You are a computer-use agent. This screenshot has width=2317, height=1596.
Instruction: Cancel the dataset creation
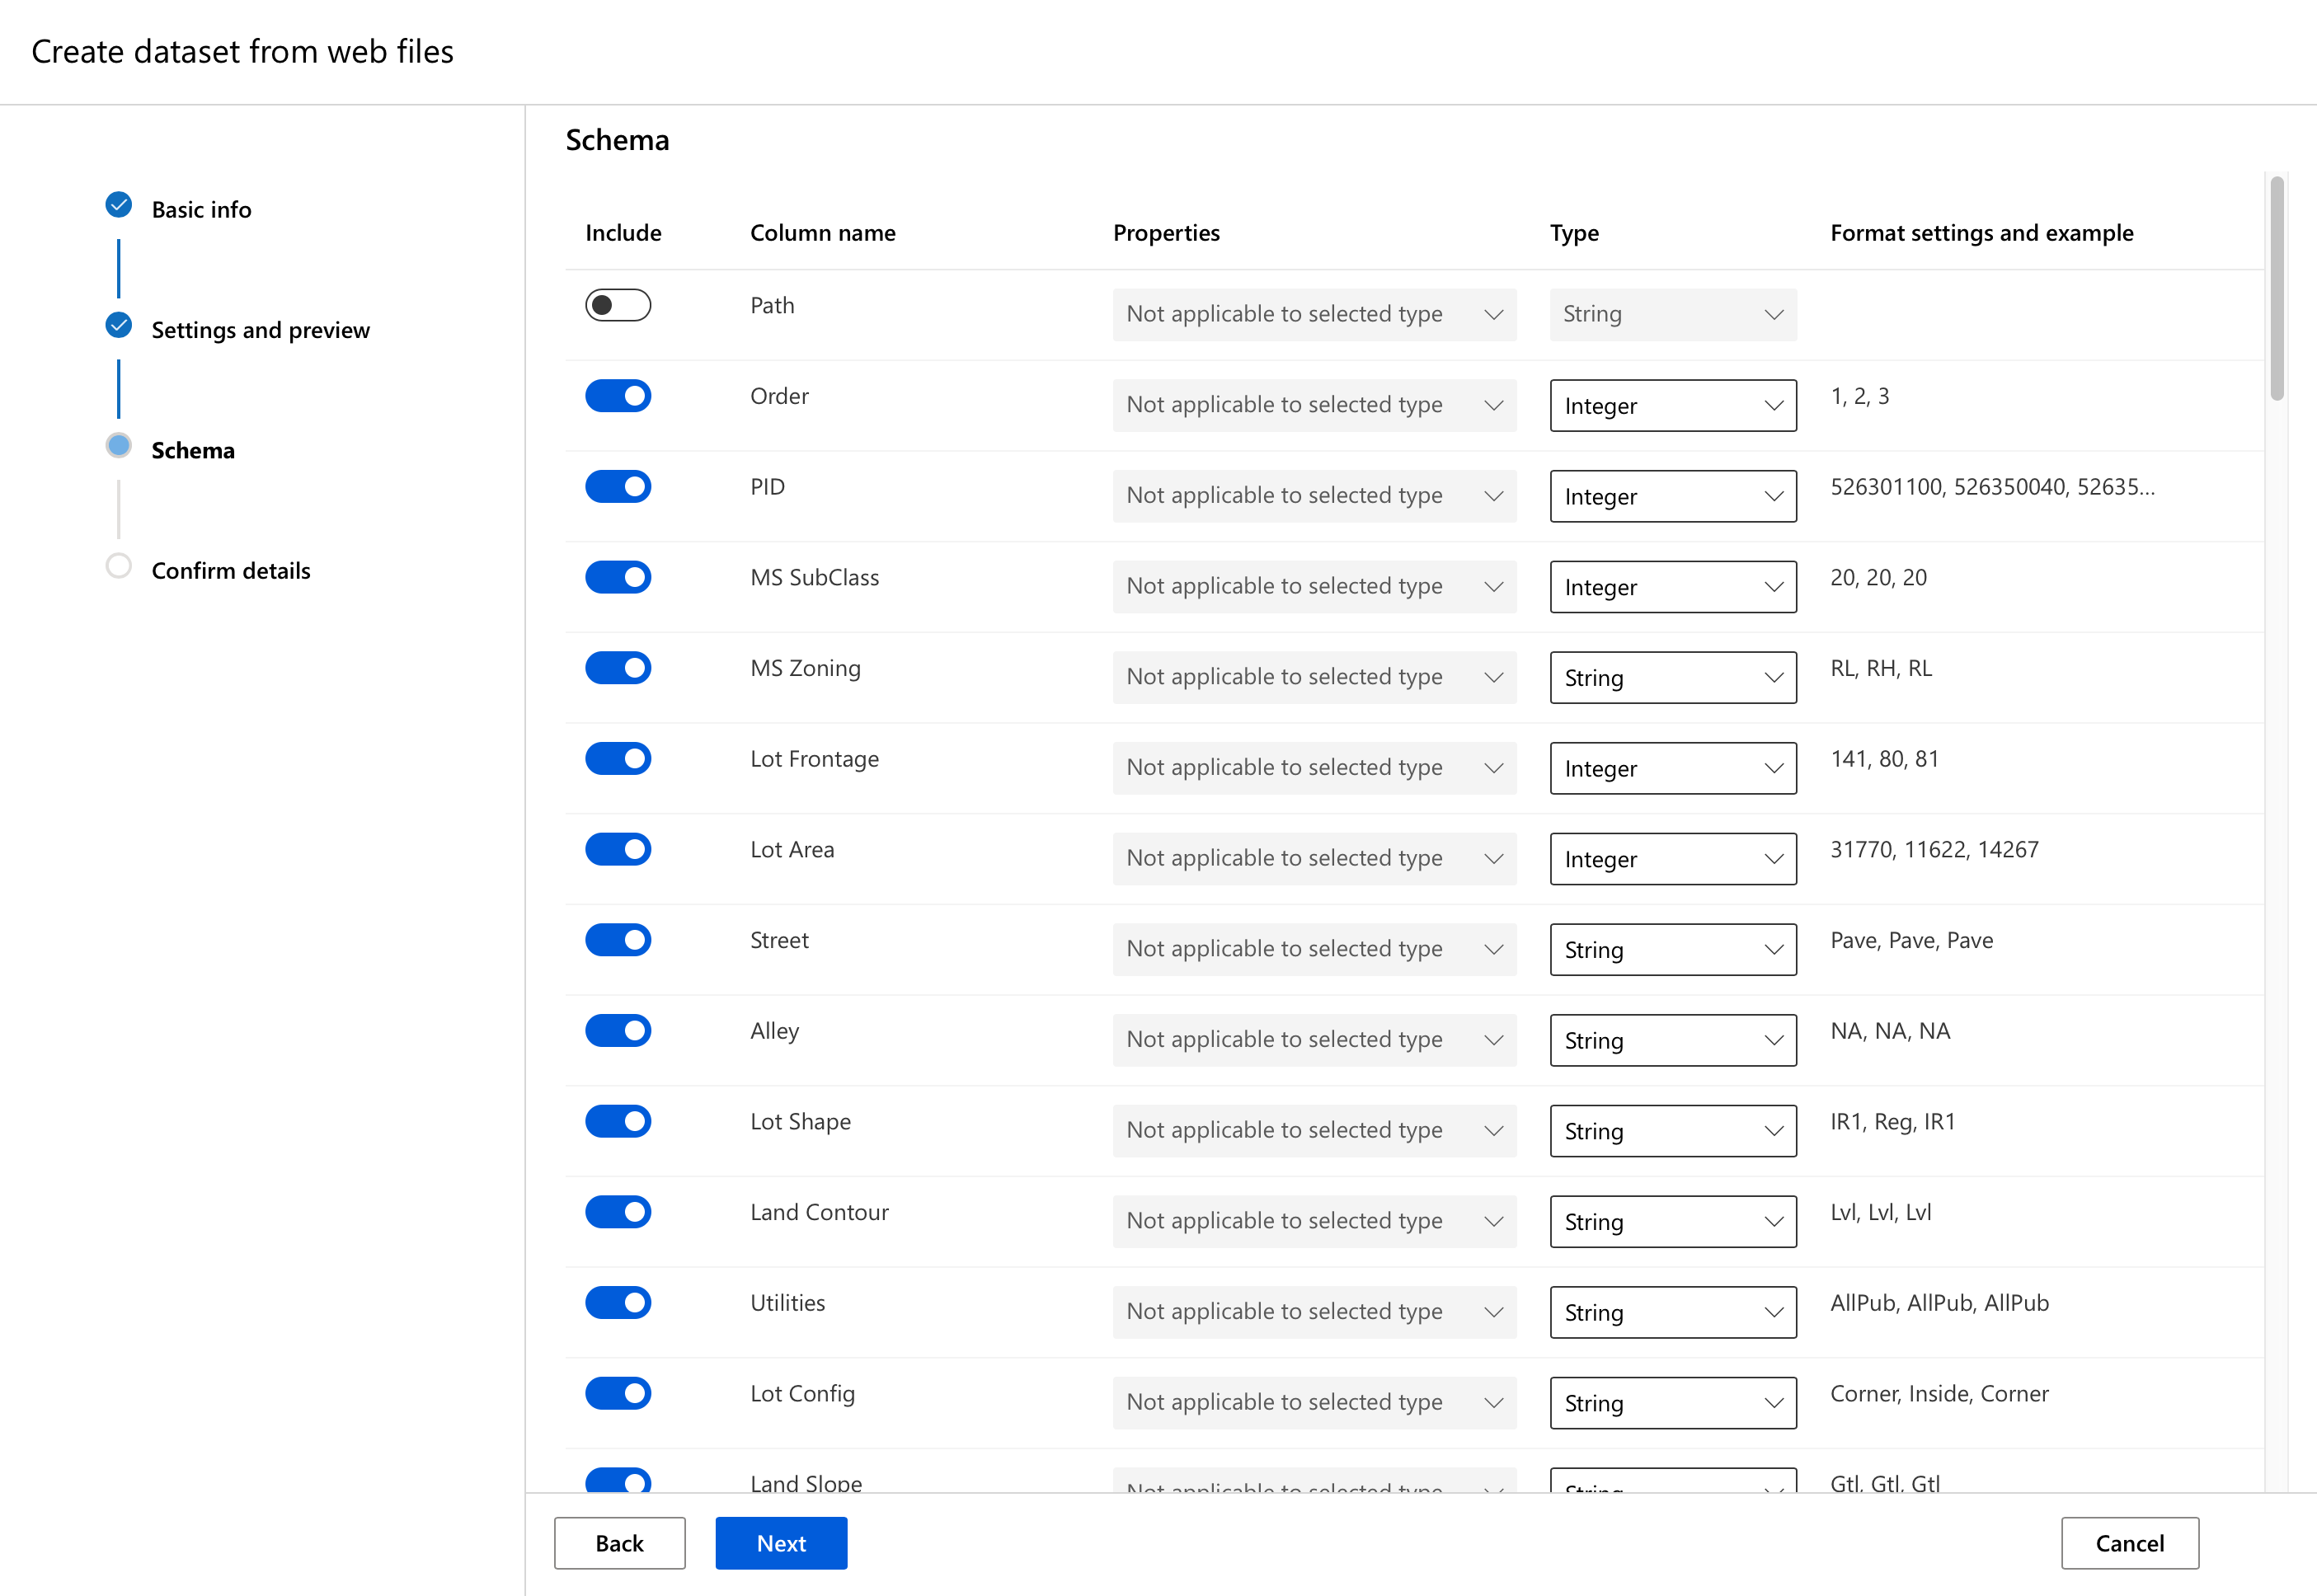pos(2130,1543)
